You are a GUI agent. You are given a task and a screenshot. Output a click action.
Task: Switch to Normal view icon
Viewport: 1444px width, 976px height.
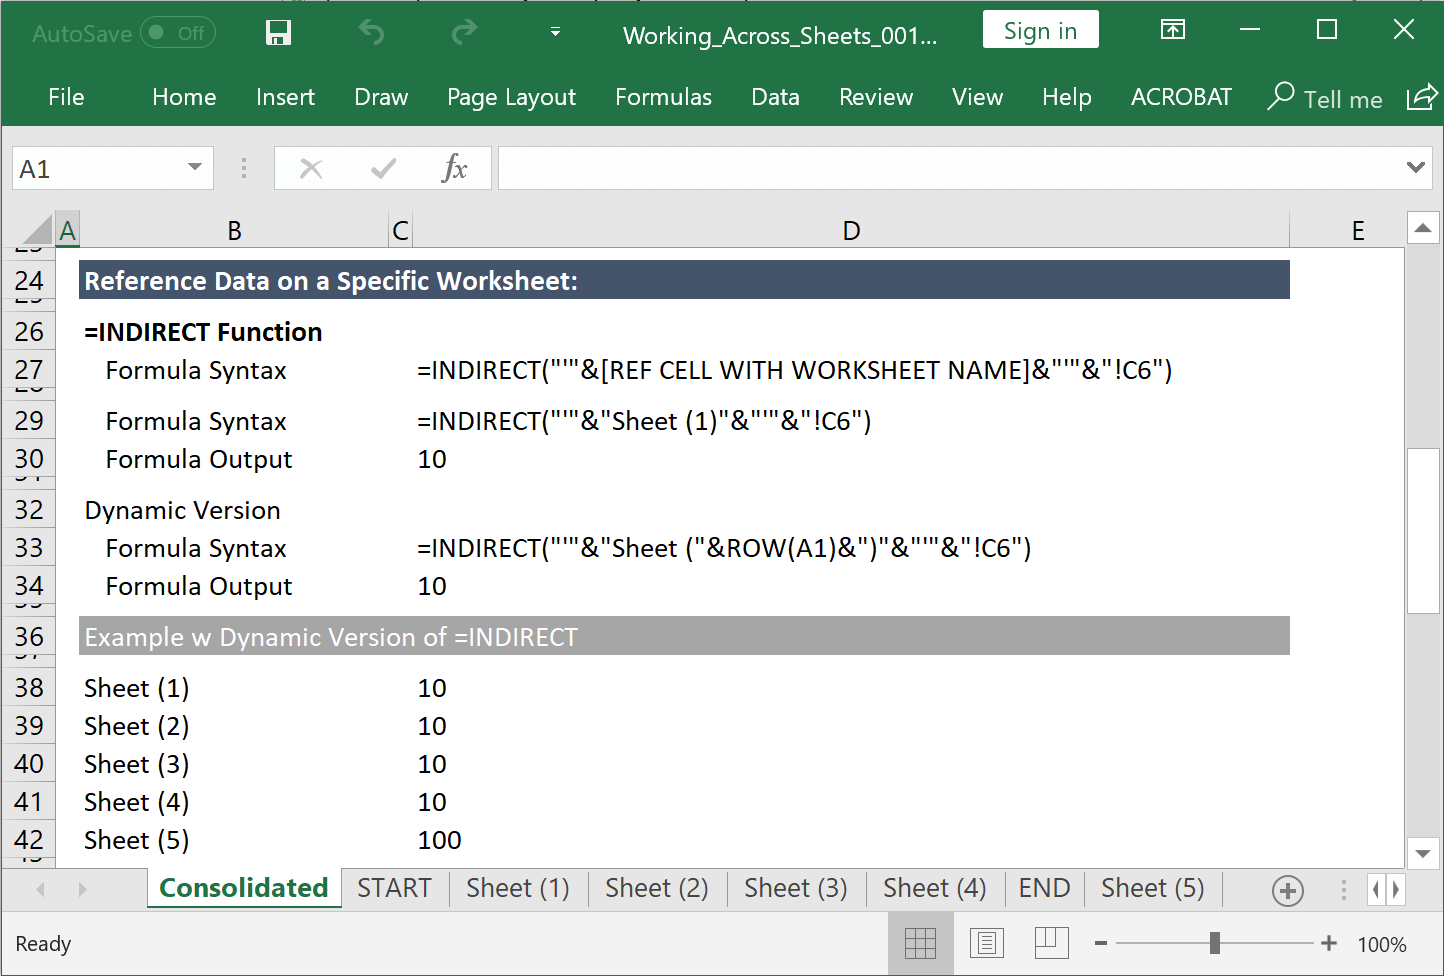pos(920,943)
